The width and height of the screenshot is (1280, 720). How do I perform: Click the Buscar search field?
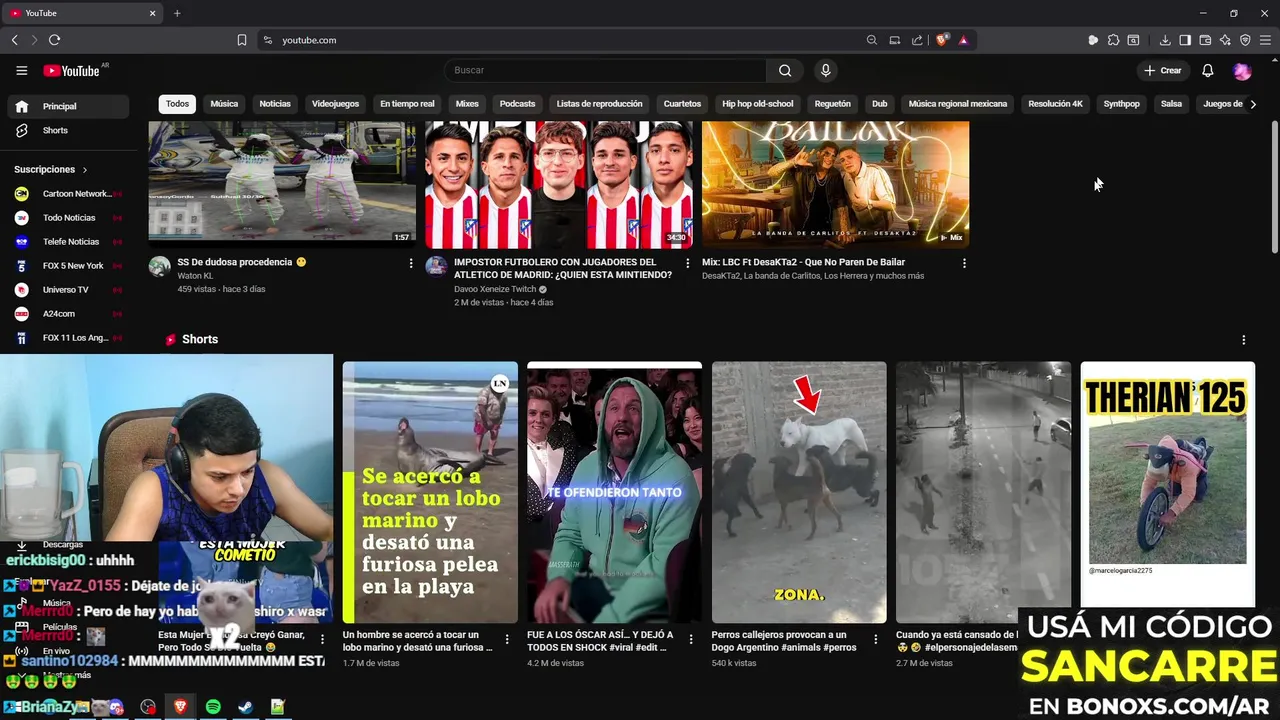[x=606, y=70]
